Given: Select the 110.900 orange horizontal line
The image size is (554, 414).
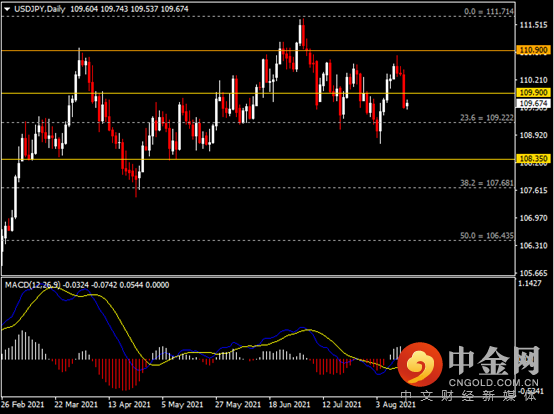Looking at the screenshot, I should point(258,51).
